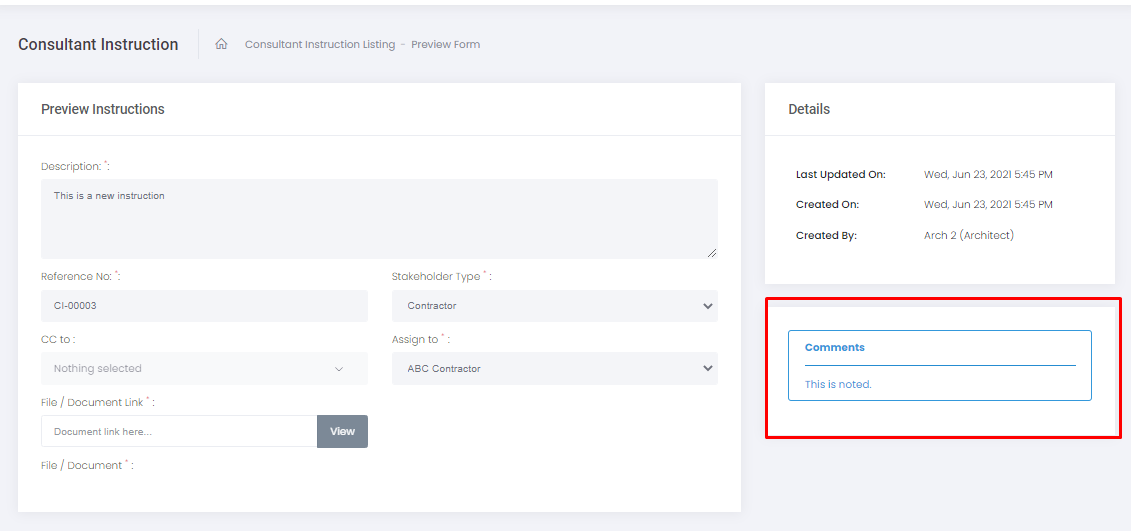This screenshot has width=1131, height=531.
Task: Click the Preview Instructions panel heading
Action: (102, 109)
